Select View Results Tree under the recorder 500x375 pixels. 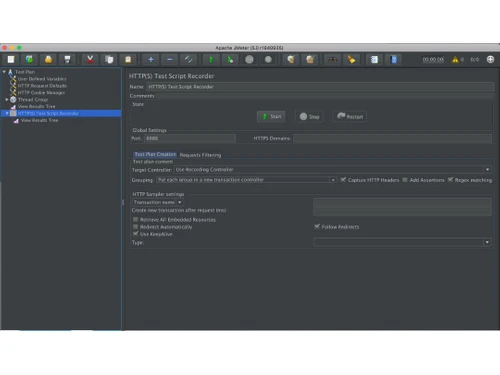click(x=39, y=120)
